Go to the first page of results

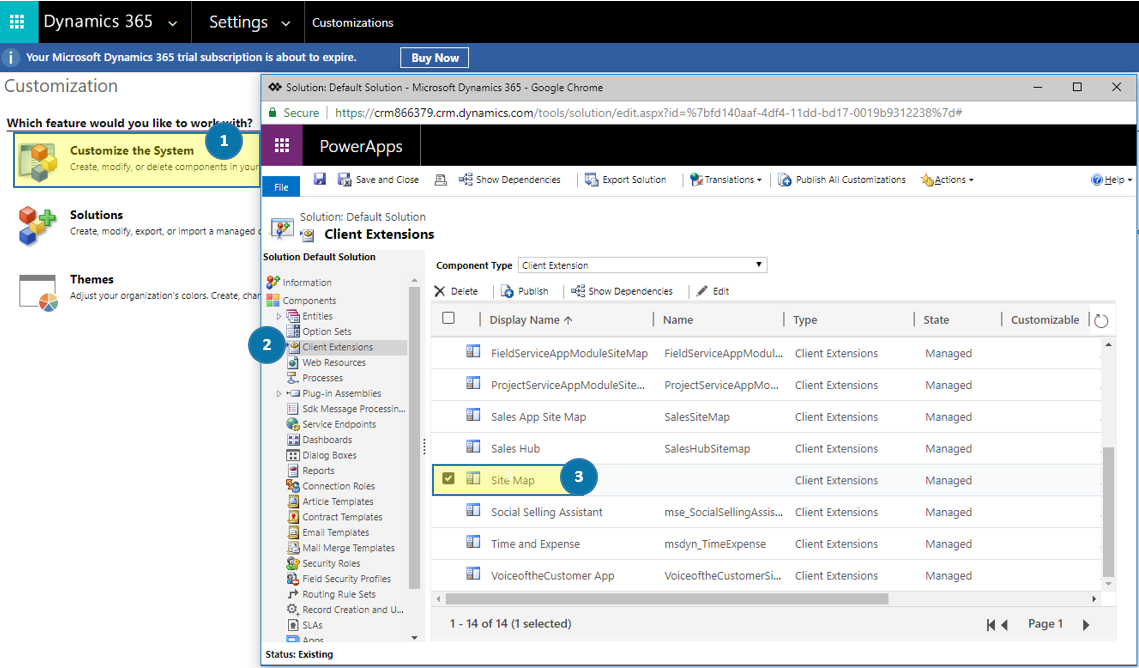coord(991,624)
